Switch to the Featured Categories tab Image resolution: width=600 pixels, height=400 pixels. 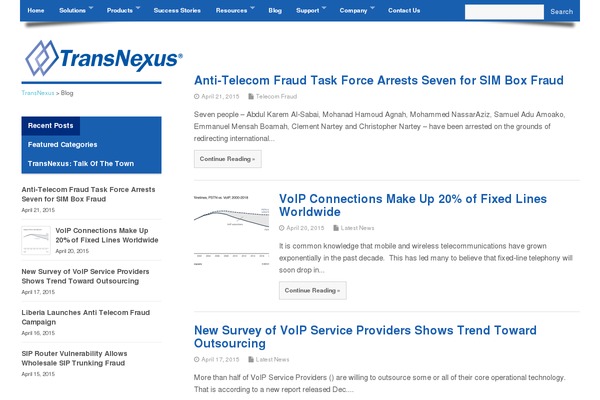[62, 145]
